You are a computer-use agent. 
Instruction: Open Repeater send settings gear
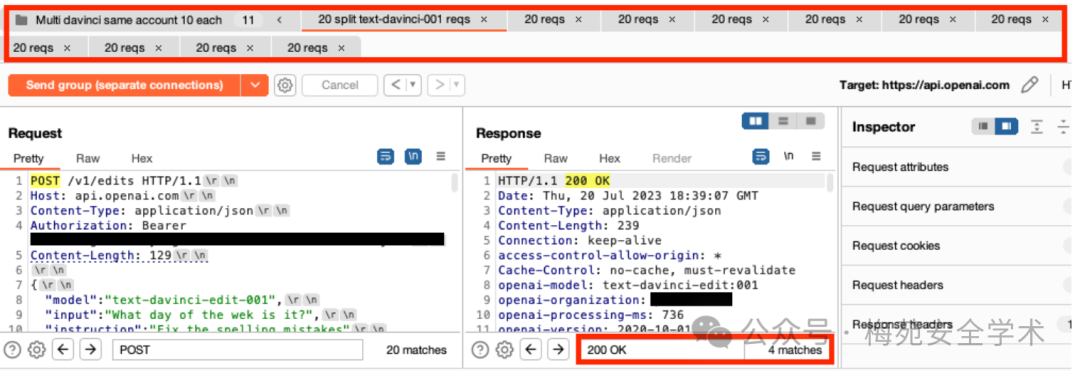click(285, 85)
